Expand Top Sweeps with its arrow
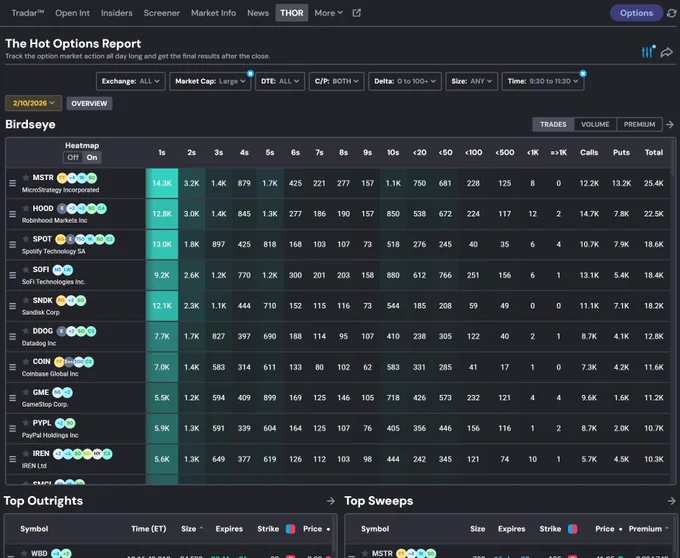 point(671,501)
